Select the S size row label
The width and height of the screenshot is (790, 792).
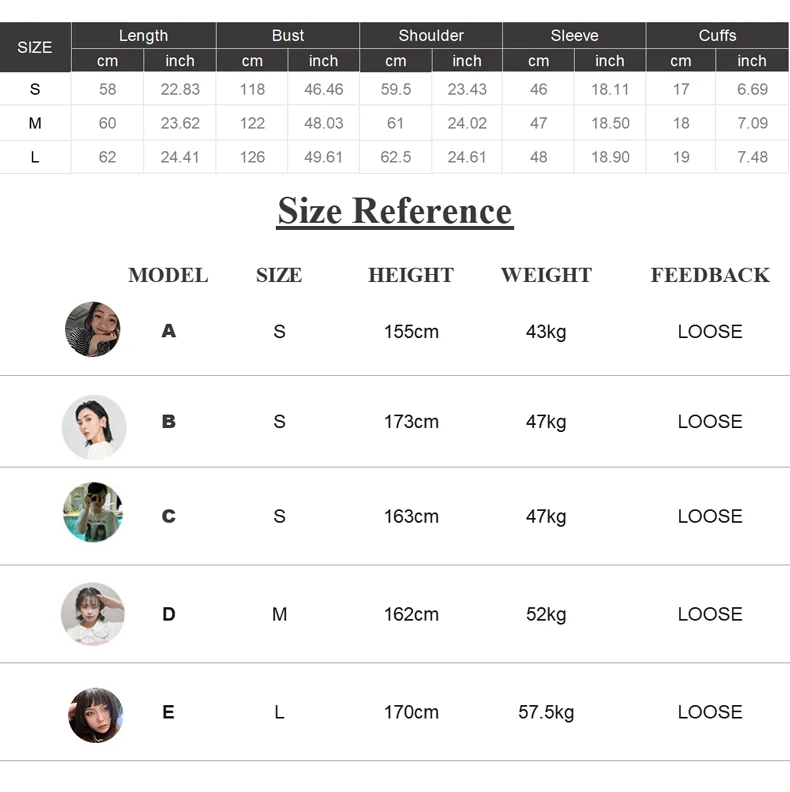pos(35,89)
